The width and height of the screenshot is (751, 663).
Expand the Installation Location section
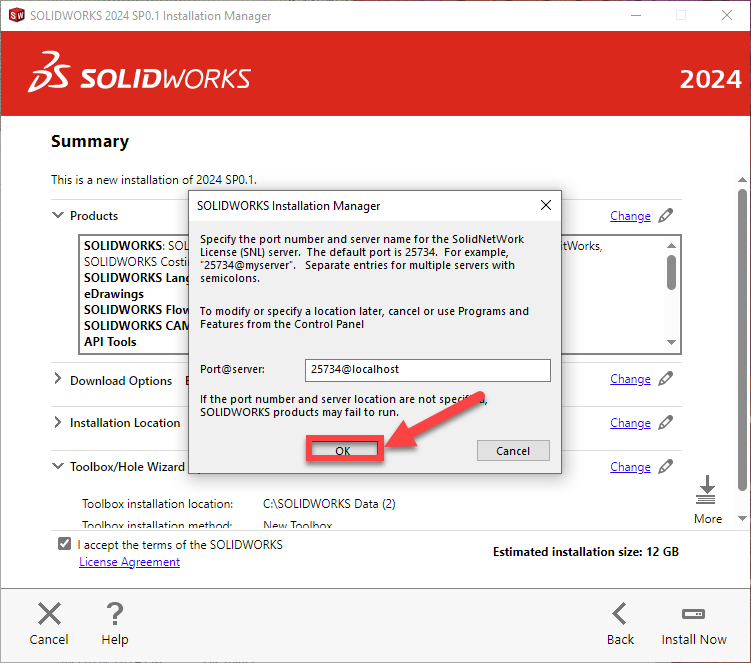pyautogui.click(x=57, y=423)
